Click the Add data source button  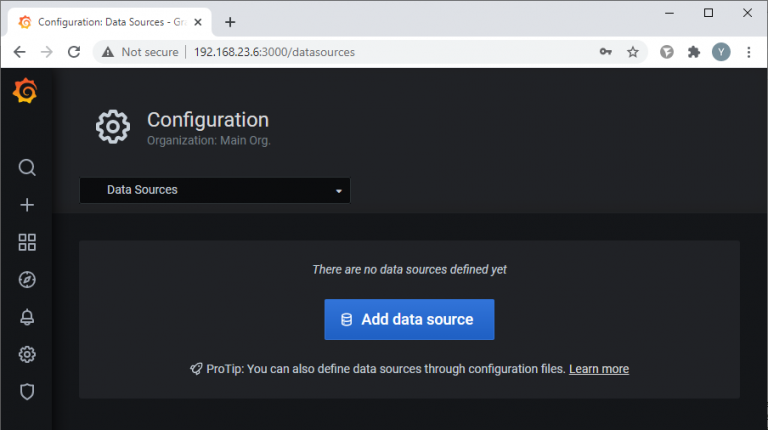(x=409, y=320)
